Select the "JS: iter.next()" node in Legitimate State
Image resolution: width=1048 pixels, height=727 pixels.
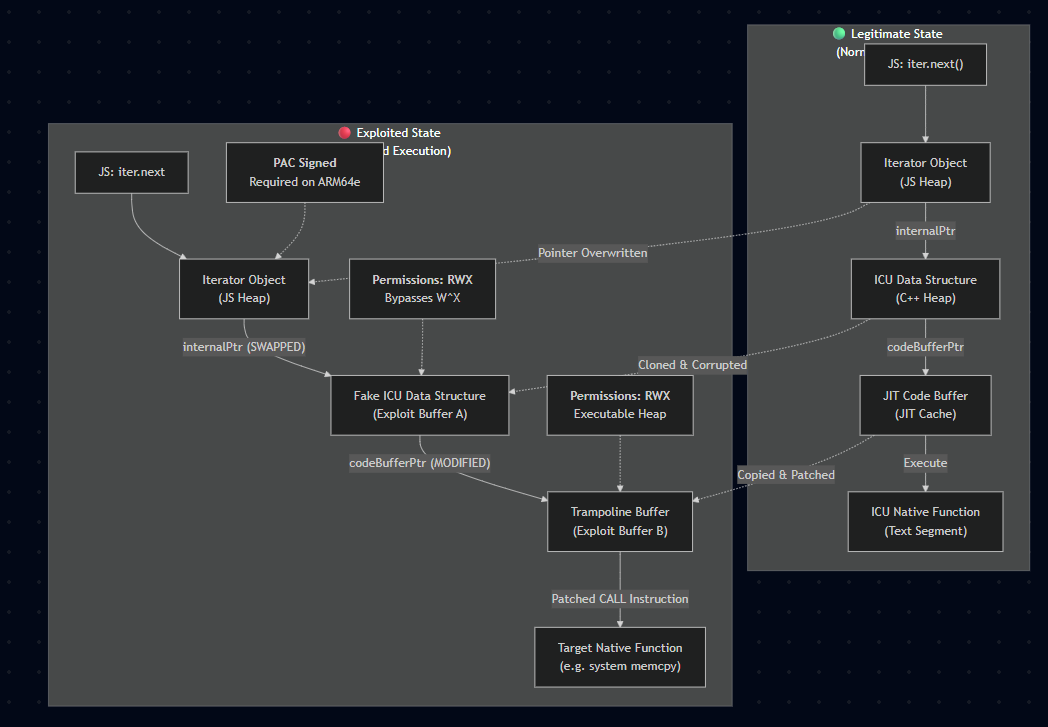[925, 64]
